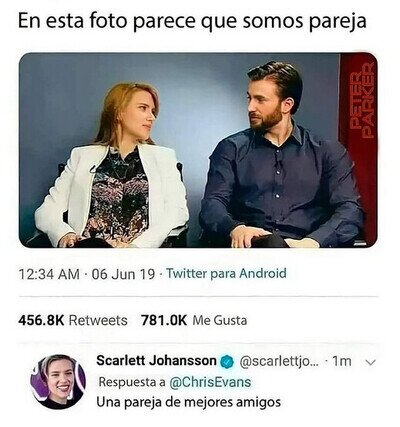Image resolution: width=400 pixels, height=427 pixels.
Task: Open the reply author's round profile avatar
Action: coord(58,382)
